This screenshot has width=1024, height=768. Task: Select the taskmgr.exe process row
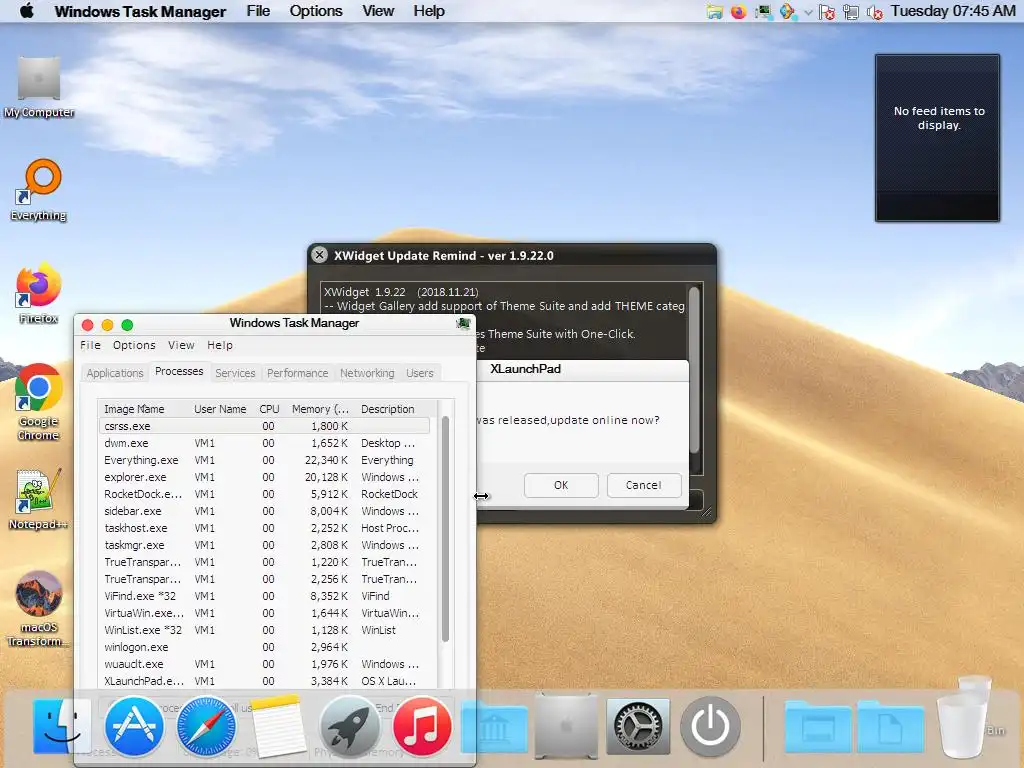click(264, 545)
